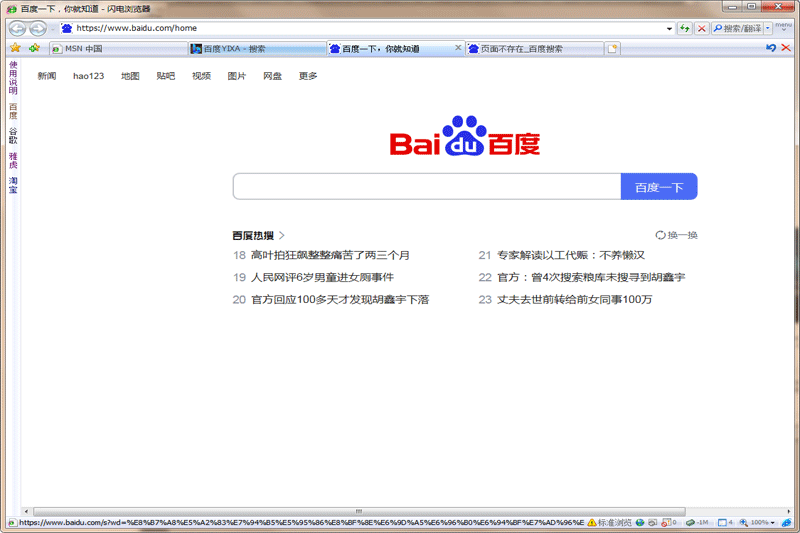Viewport: 800px width, 533px height.
Task: Add page to favorites with green plus star
Action: pyautogui.click(x=34, y=48)
